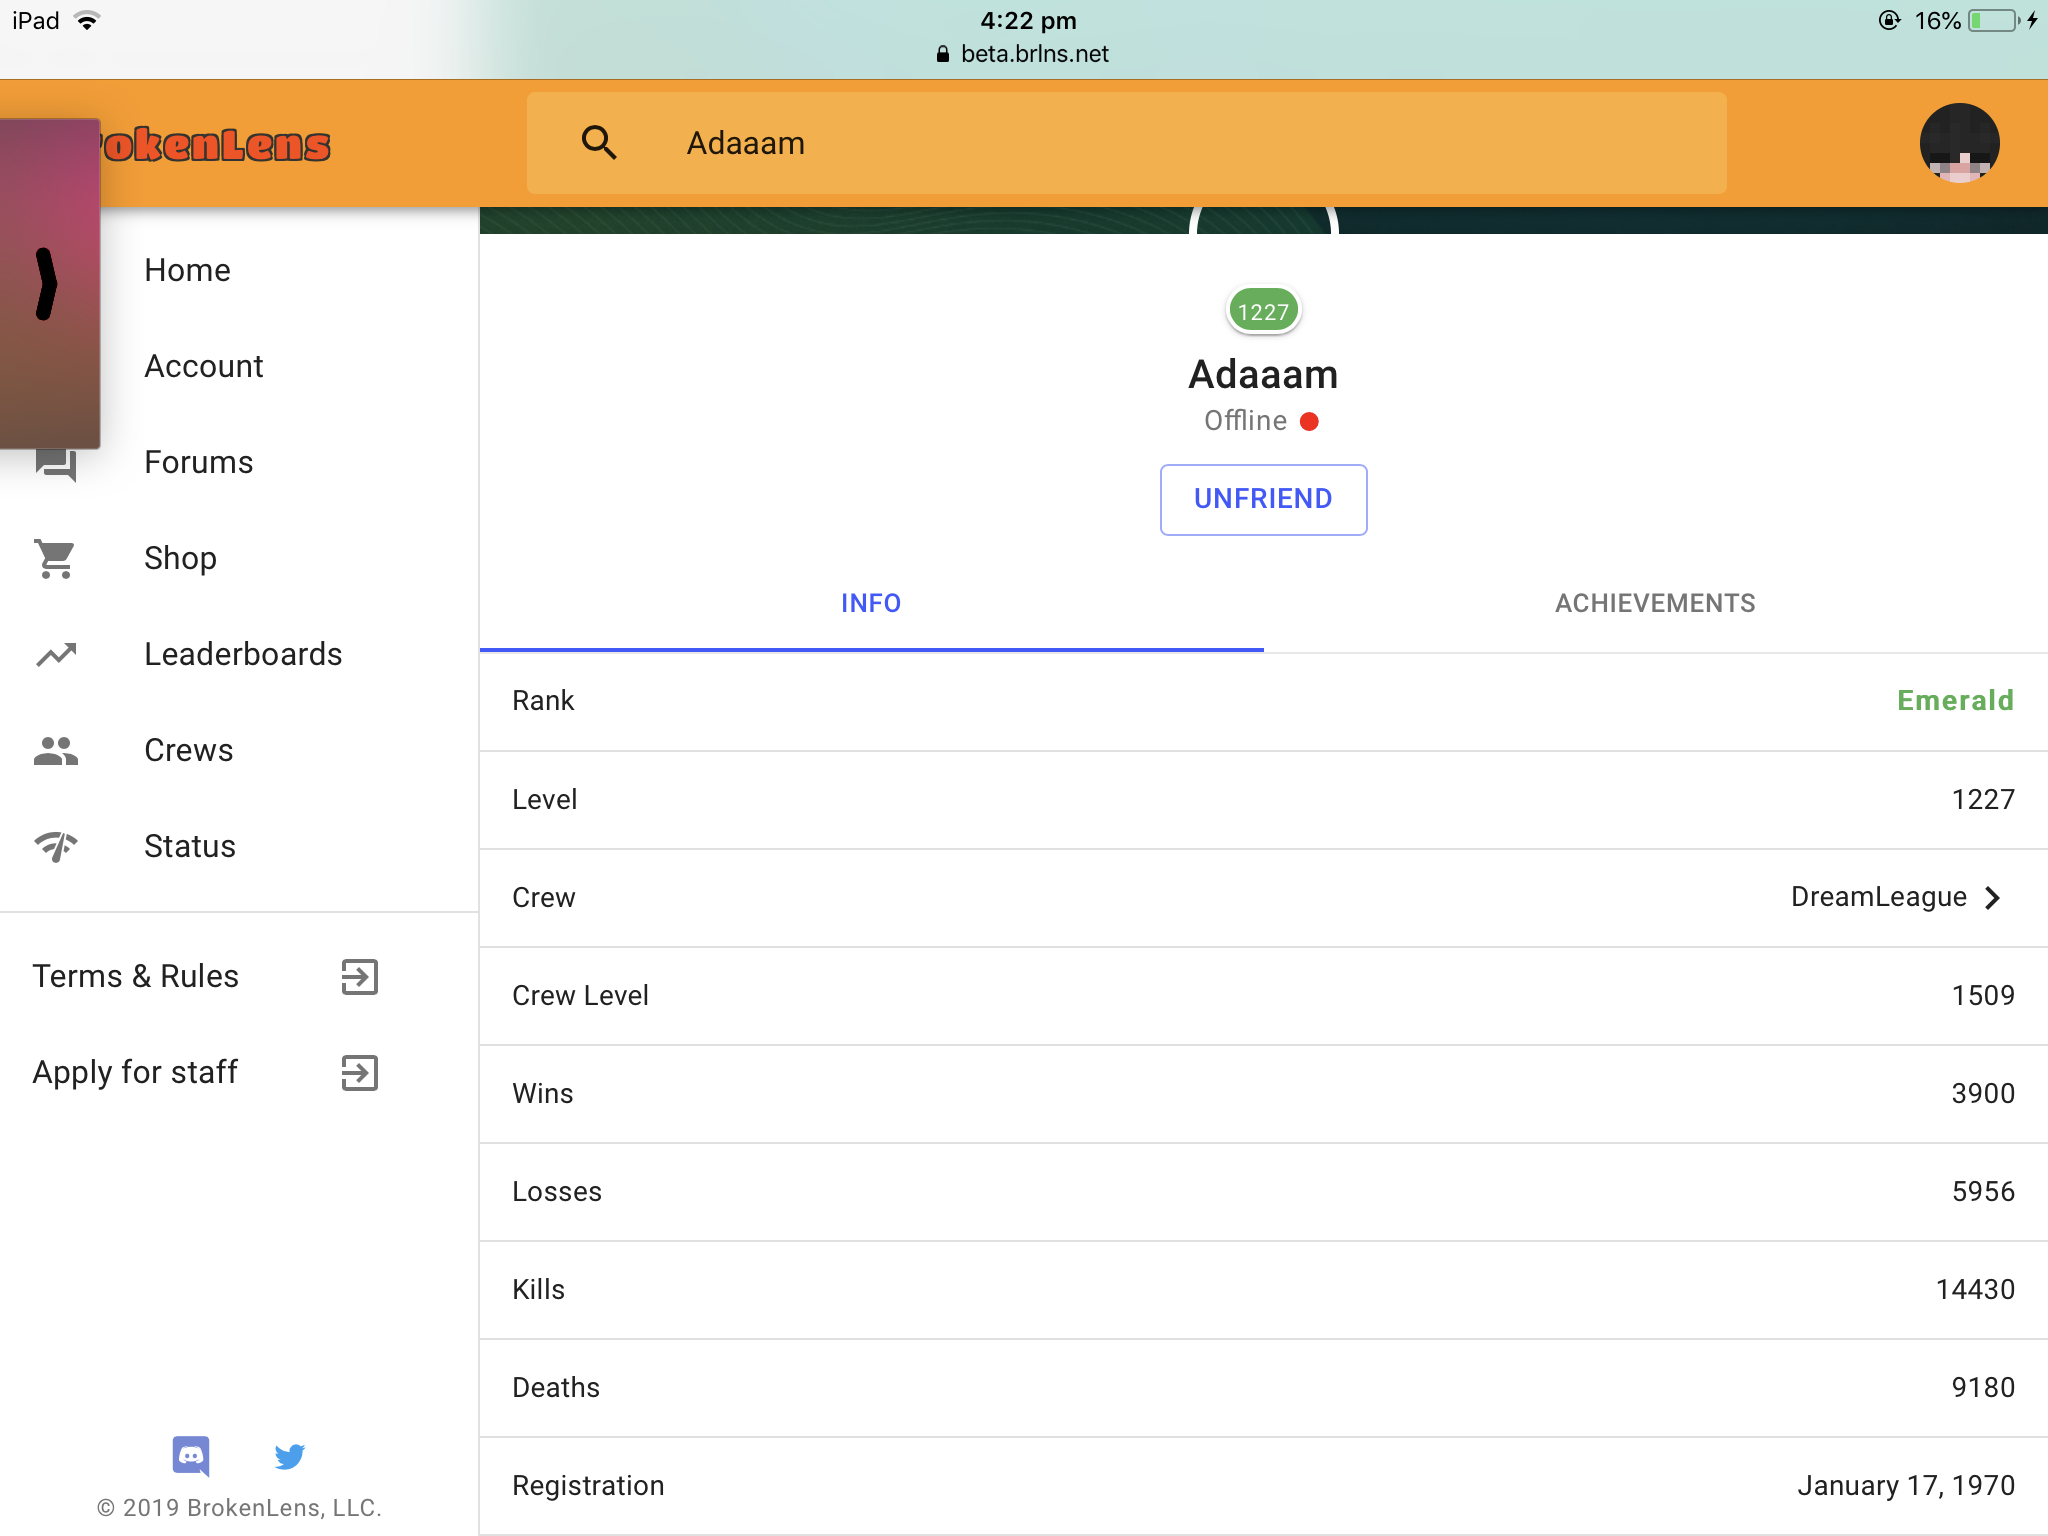Click the search magnifier icon
This screenshot has height=1536, width=2048.
[598, 143]
